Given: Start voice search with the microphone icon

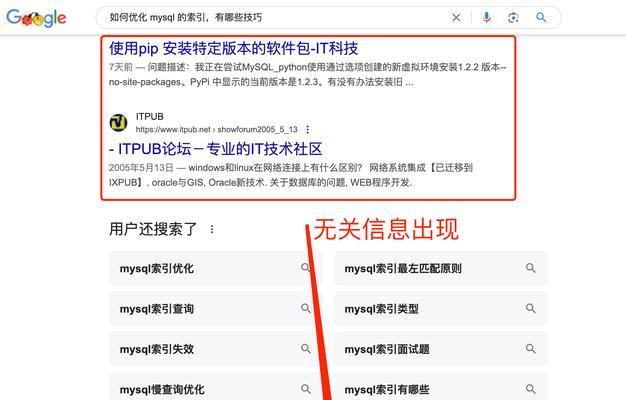Looking at the screenshot, I should (486, 17).
